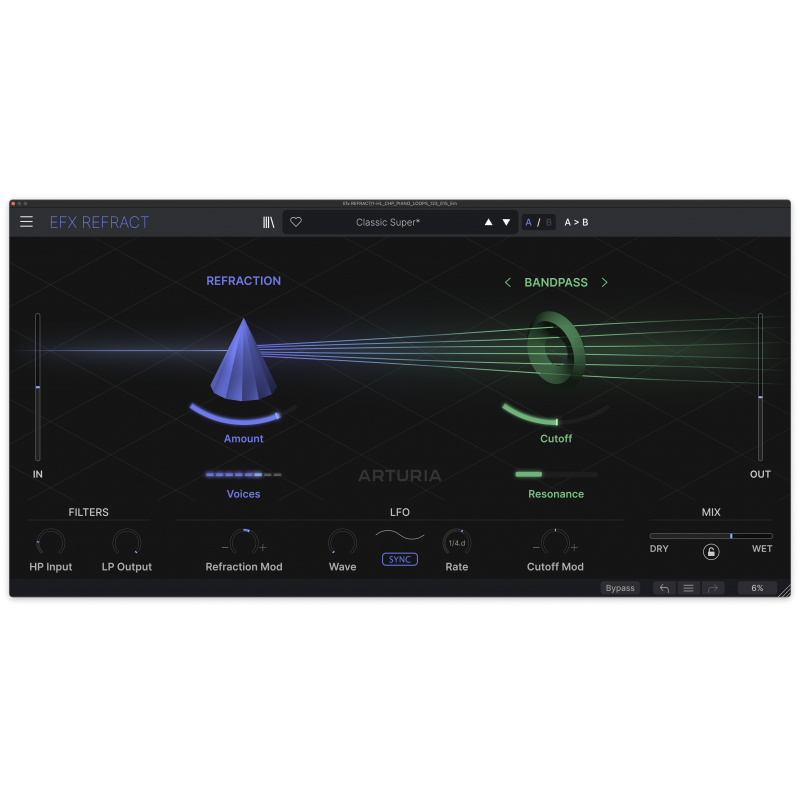Click the FILTERS section heading
The width and height of the screenshot is (800, 800).
[x=88, y=512]
